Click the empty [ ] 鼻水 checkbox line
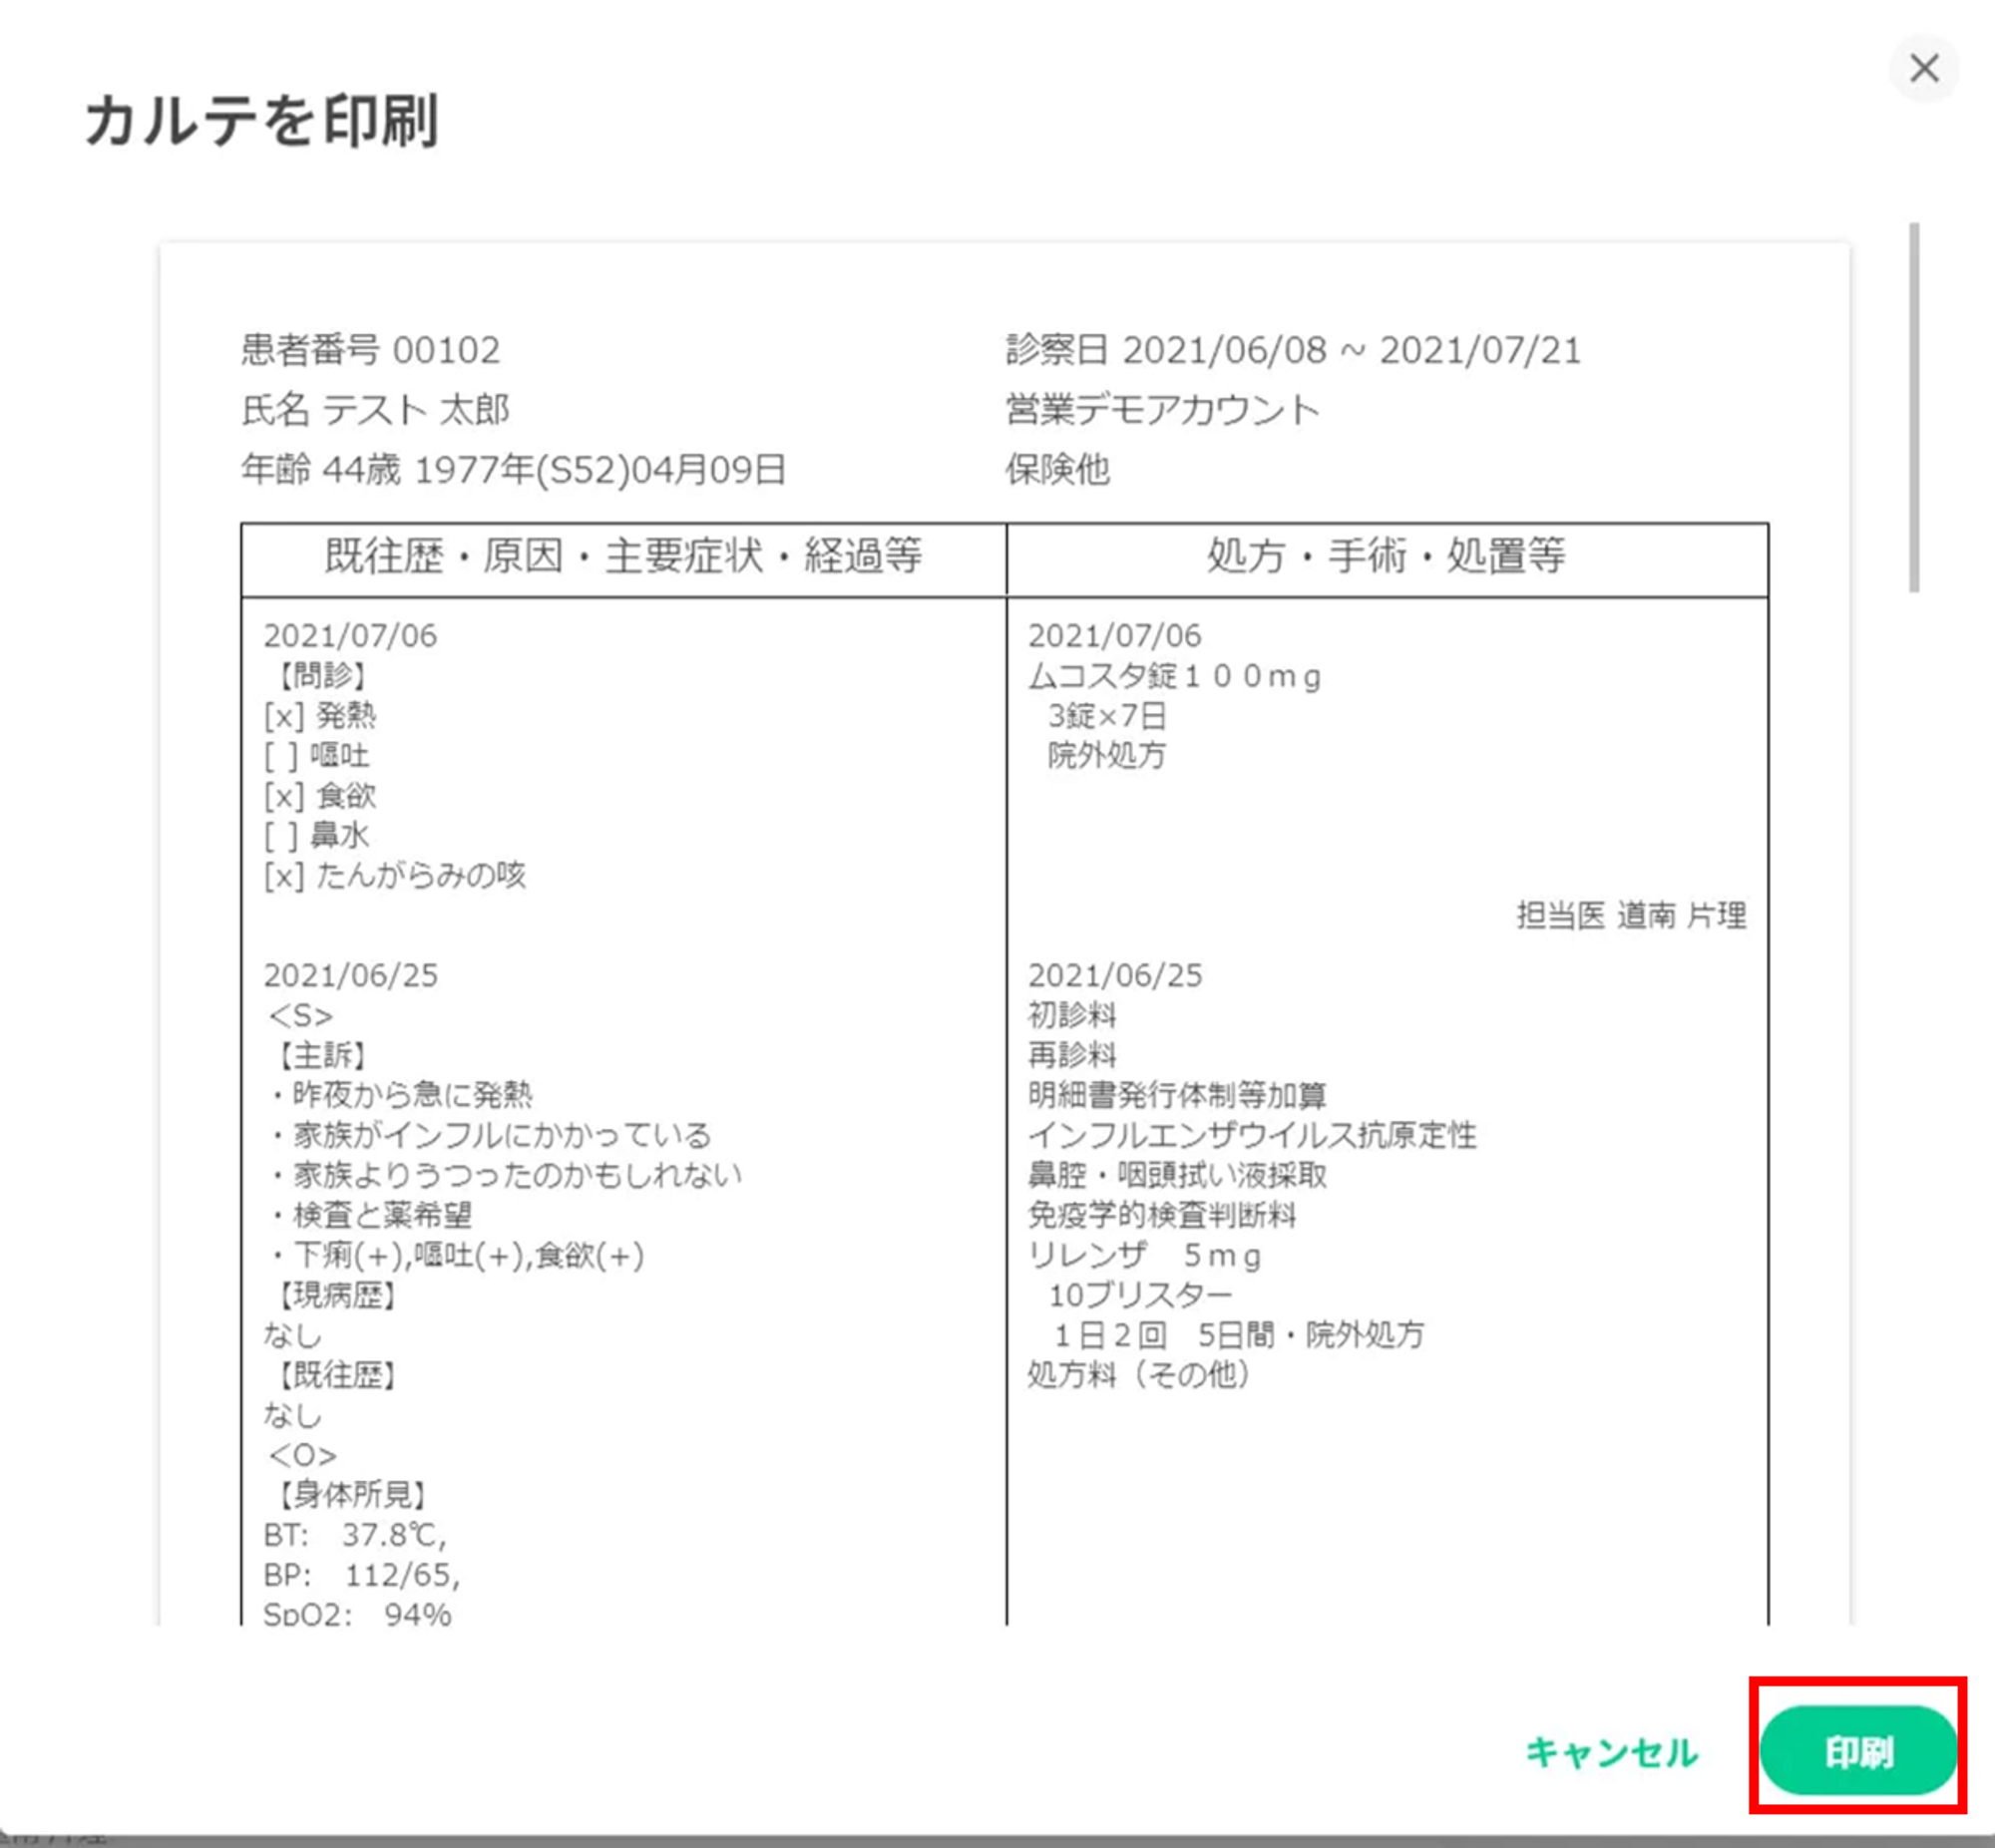The height and width of the screenshot is (1848, 1995). [316, 835]
